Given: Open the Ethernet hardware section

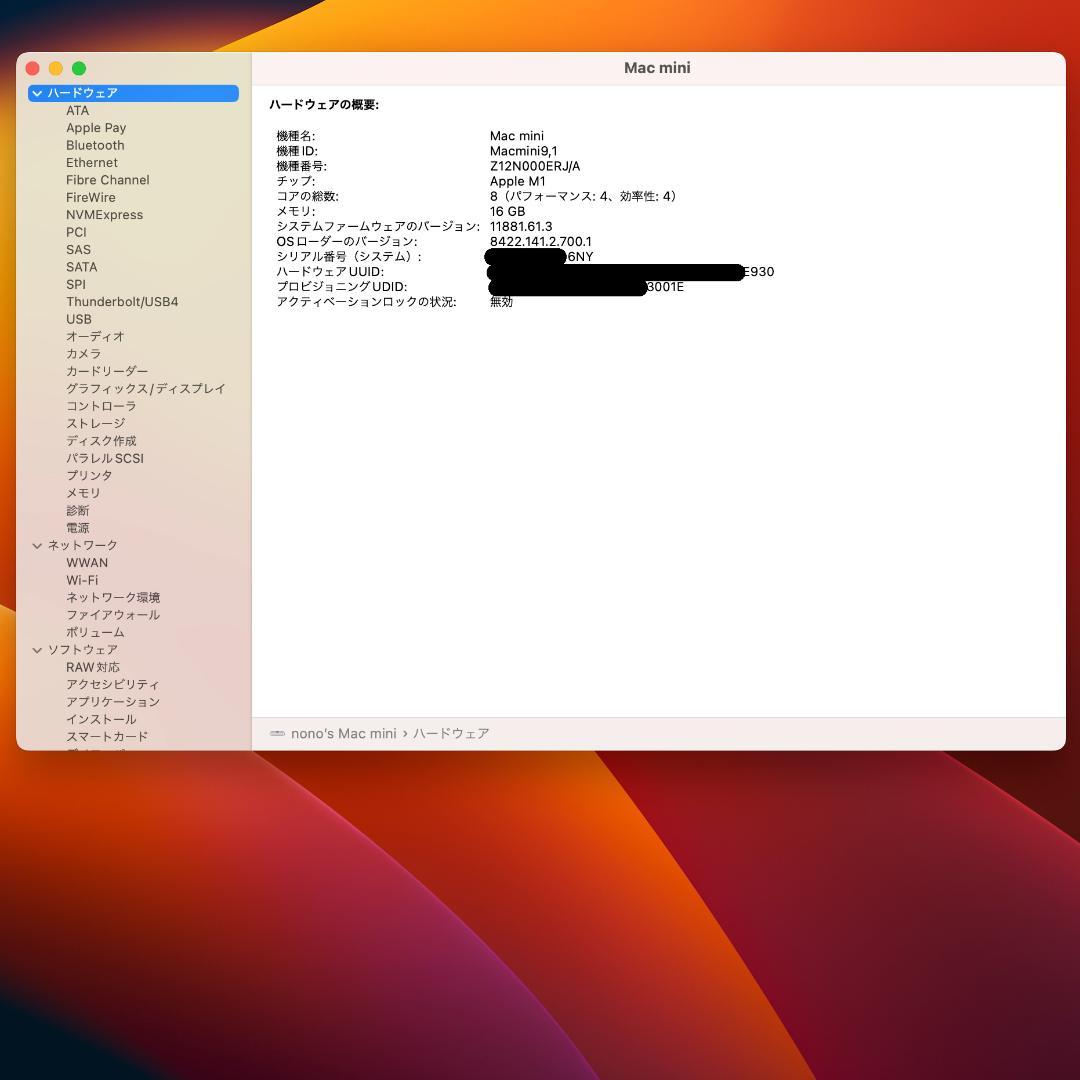Looking at the screenshot, I should coord(91,162).
